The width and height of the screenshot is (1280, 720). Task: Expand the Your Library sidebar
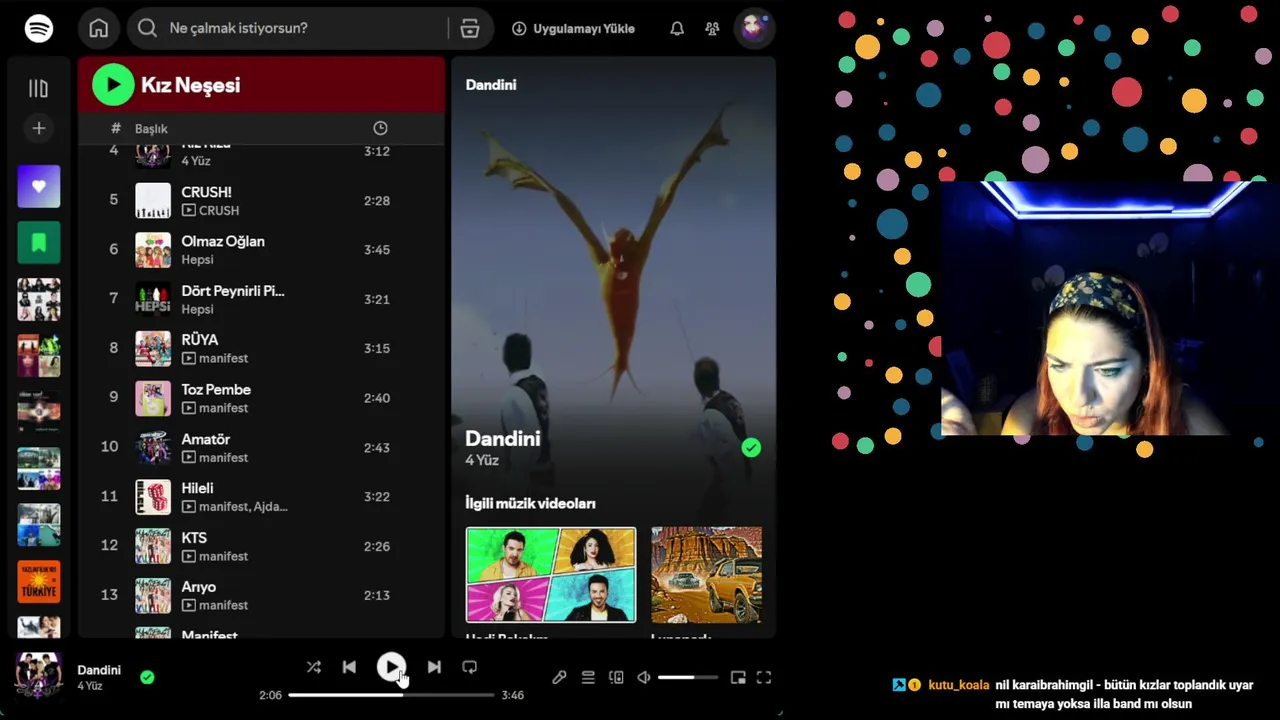click(x=39, y=88)
